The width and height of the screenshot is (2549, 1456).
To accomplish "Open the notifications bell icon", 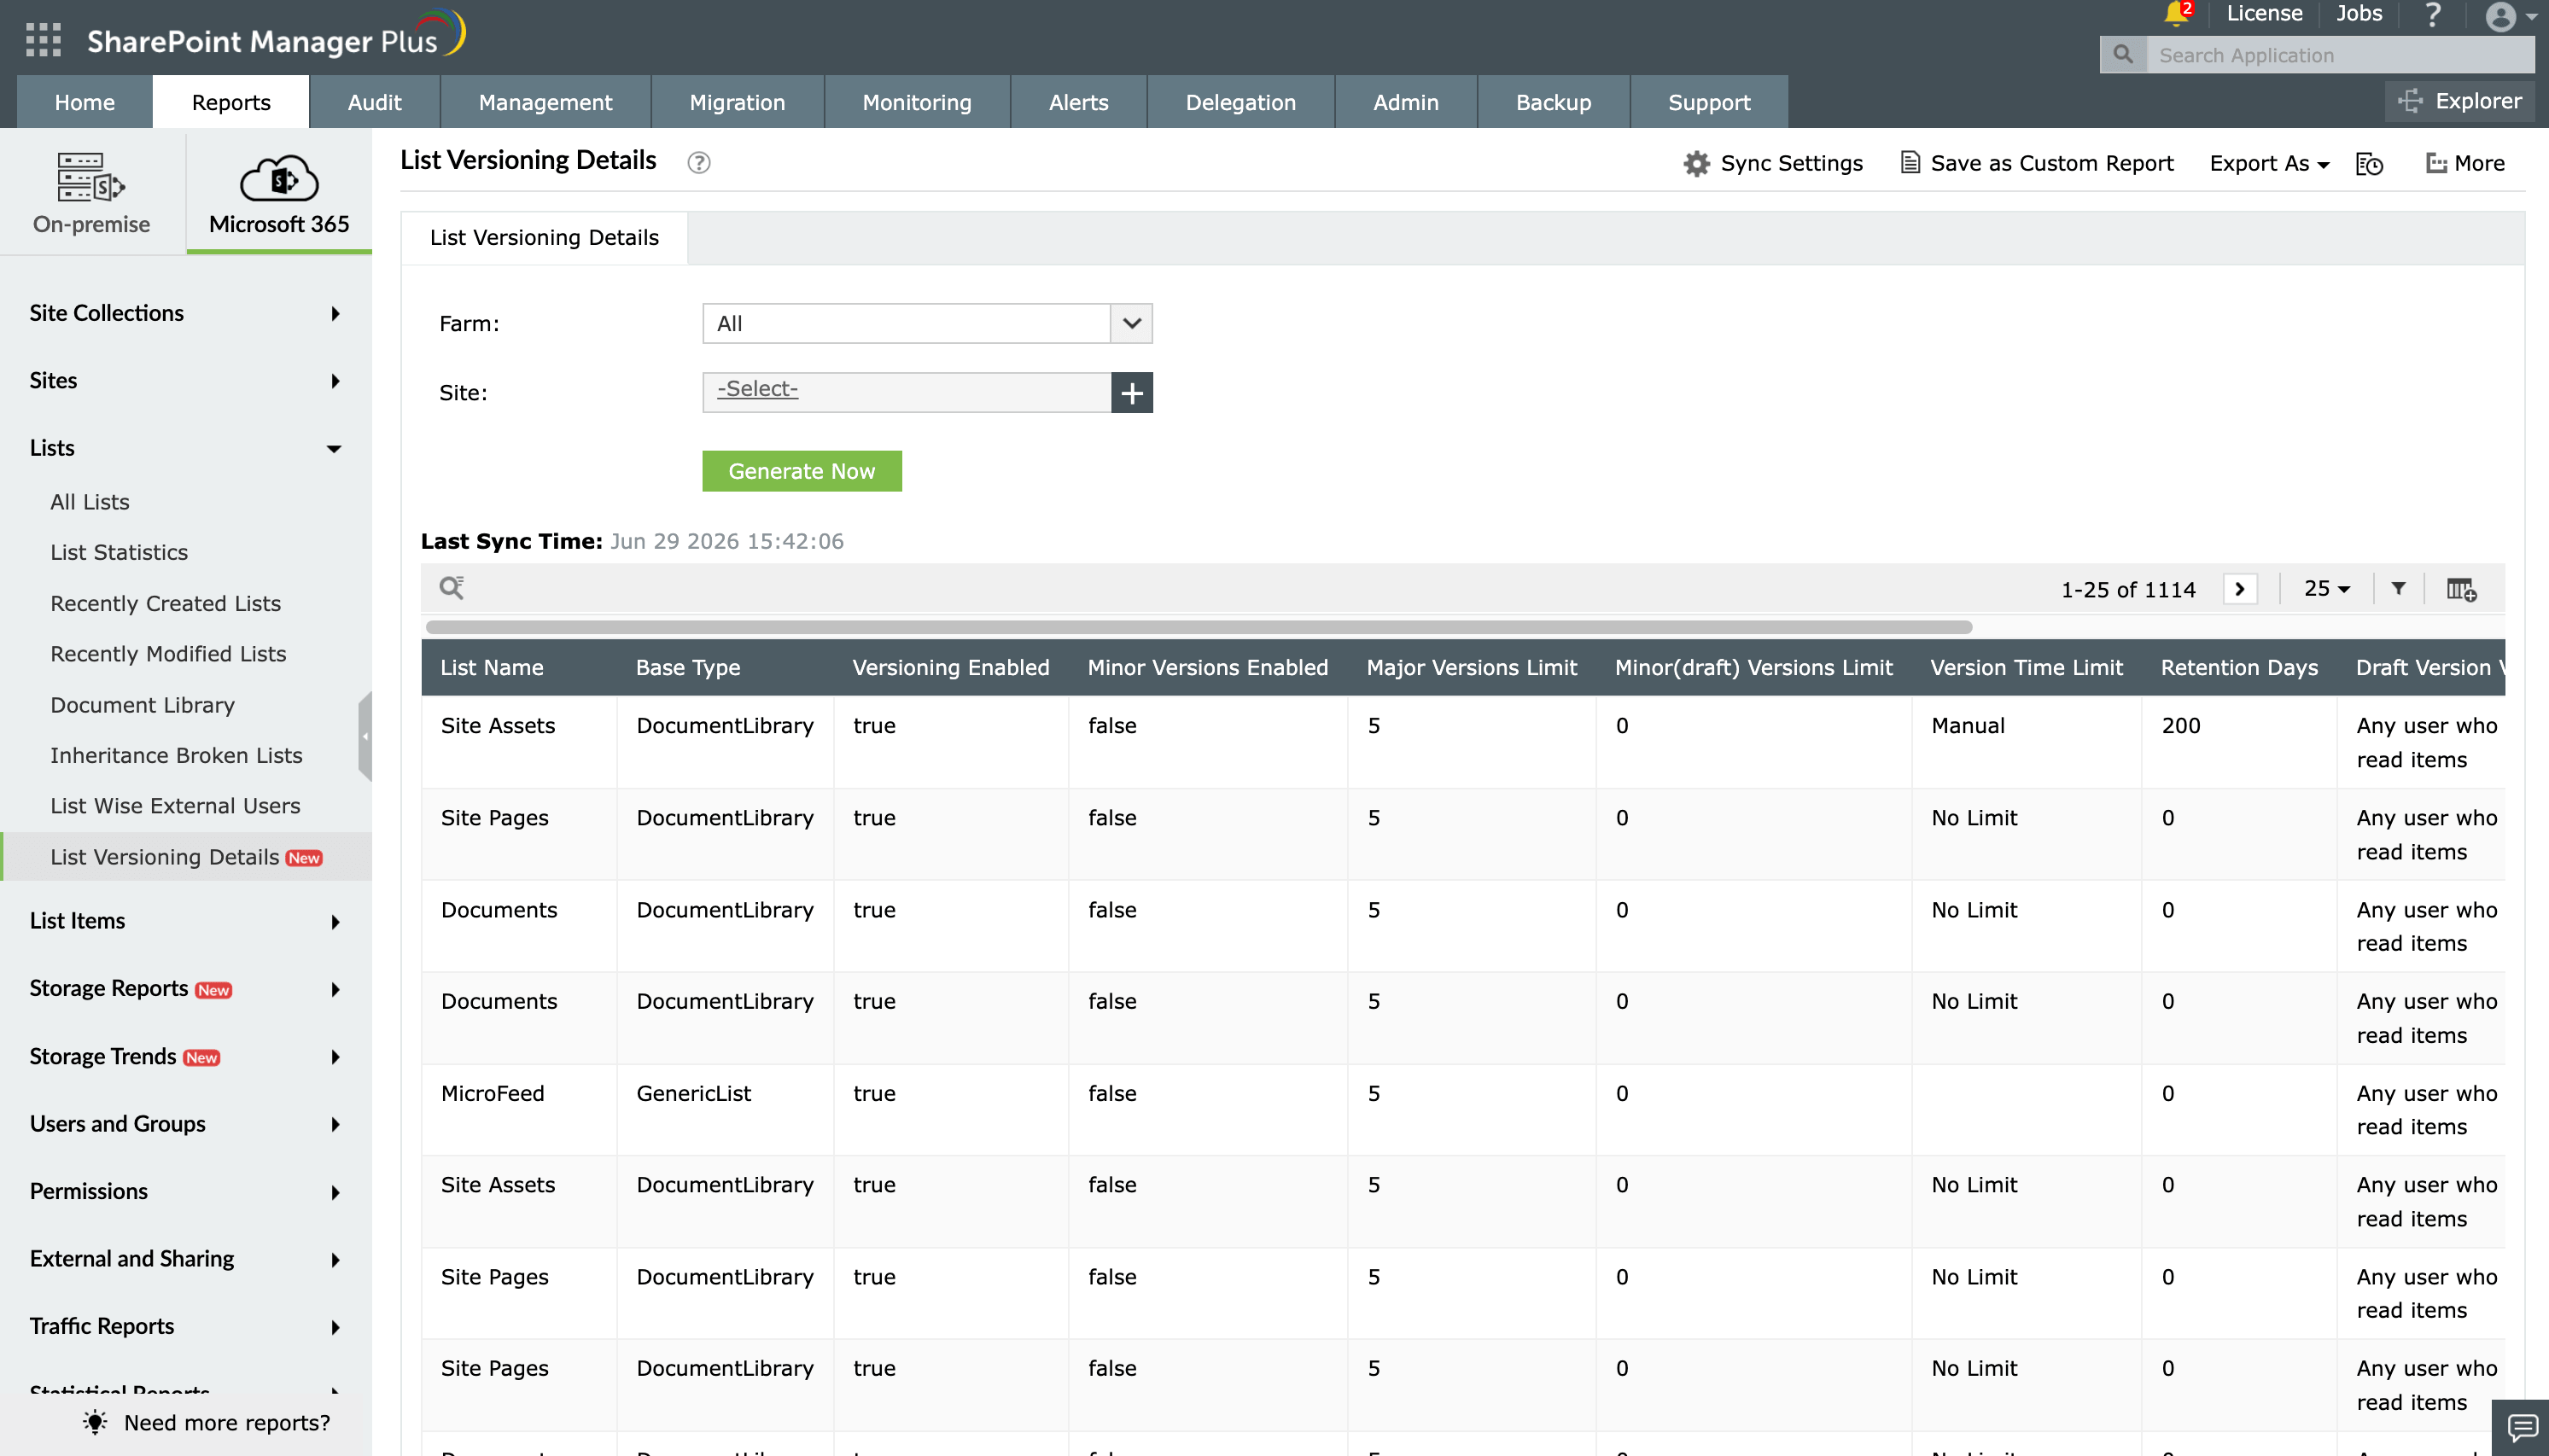I will tap(2177, 14).
